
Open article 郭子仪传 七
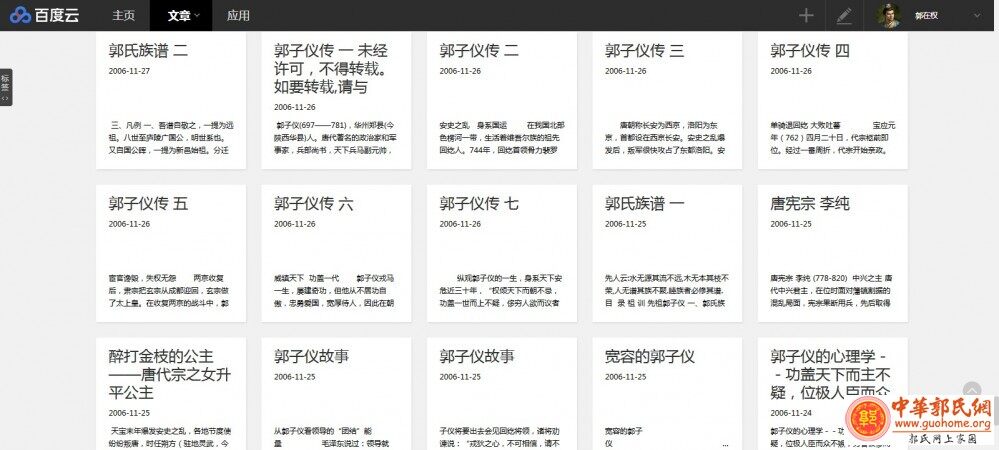[479, 203]
